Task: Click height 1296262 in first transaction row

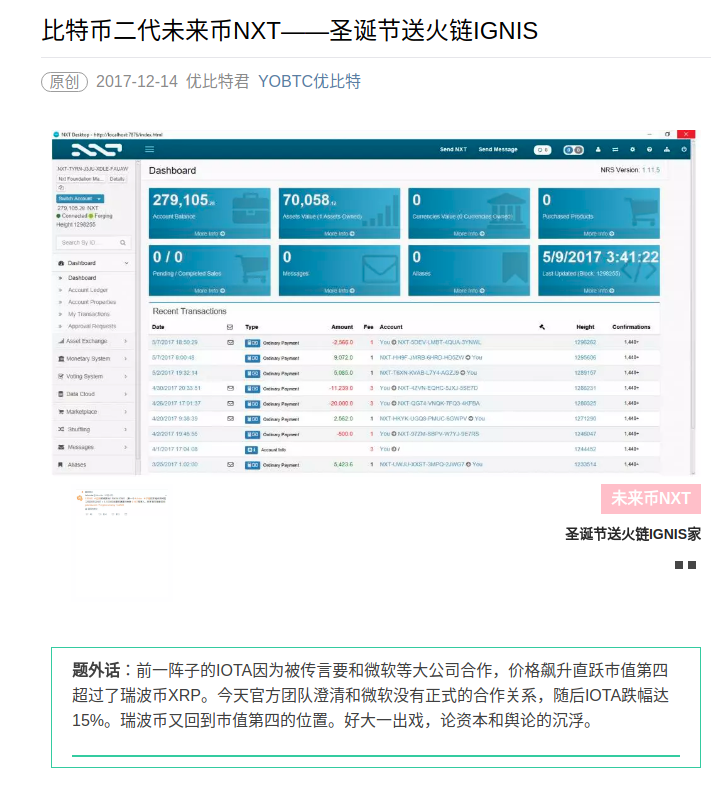Action: point(585,342)
